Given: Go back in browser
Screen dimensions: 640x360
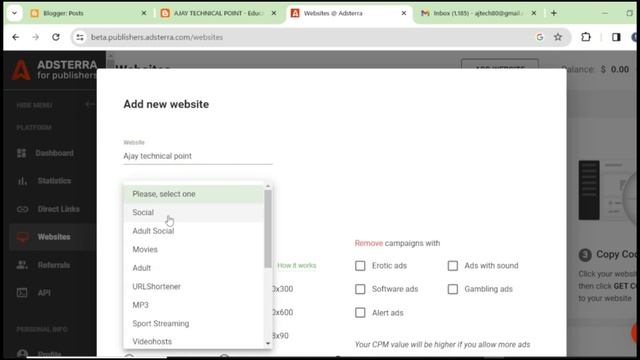Looking at the screenshot, I should point(16,37).
